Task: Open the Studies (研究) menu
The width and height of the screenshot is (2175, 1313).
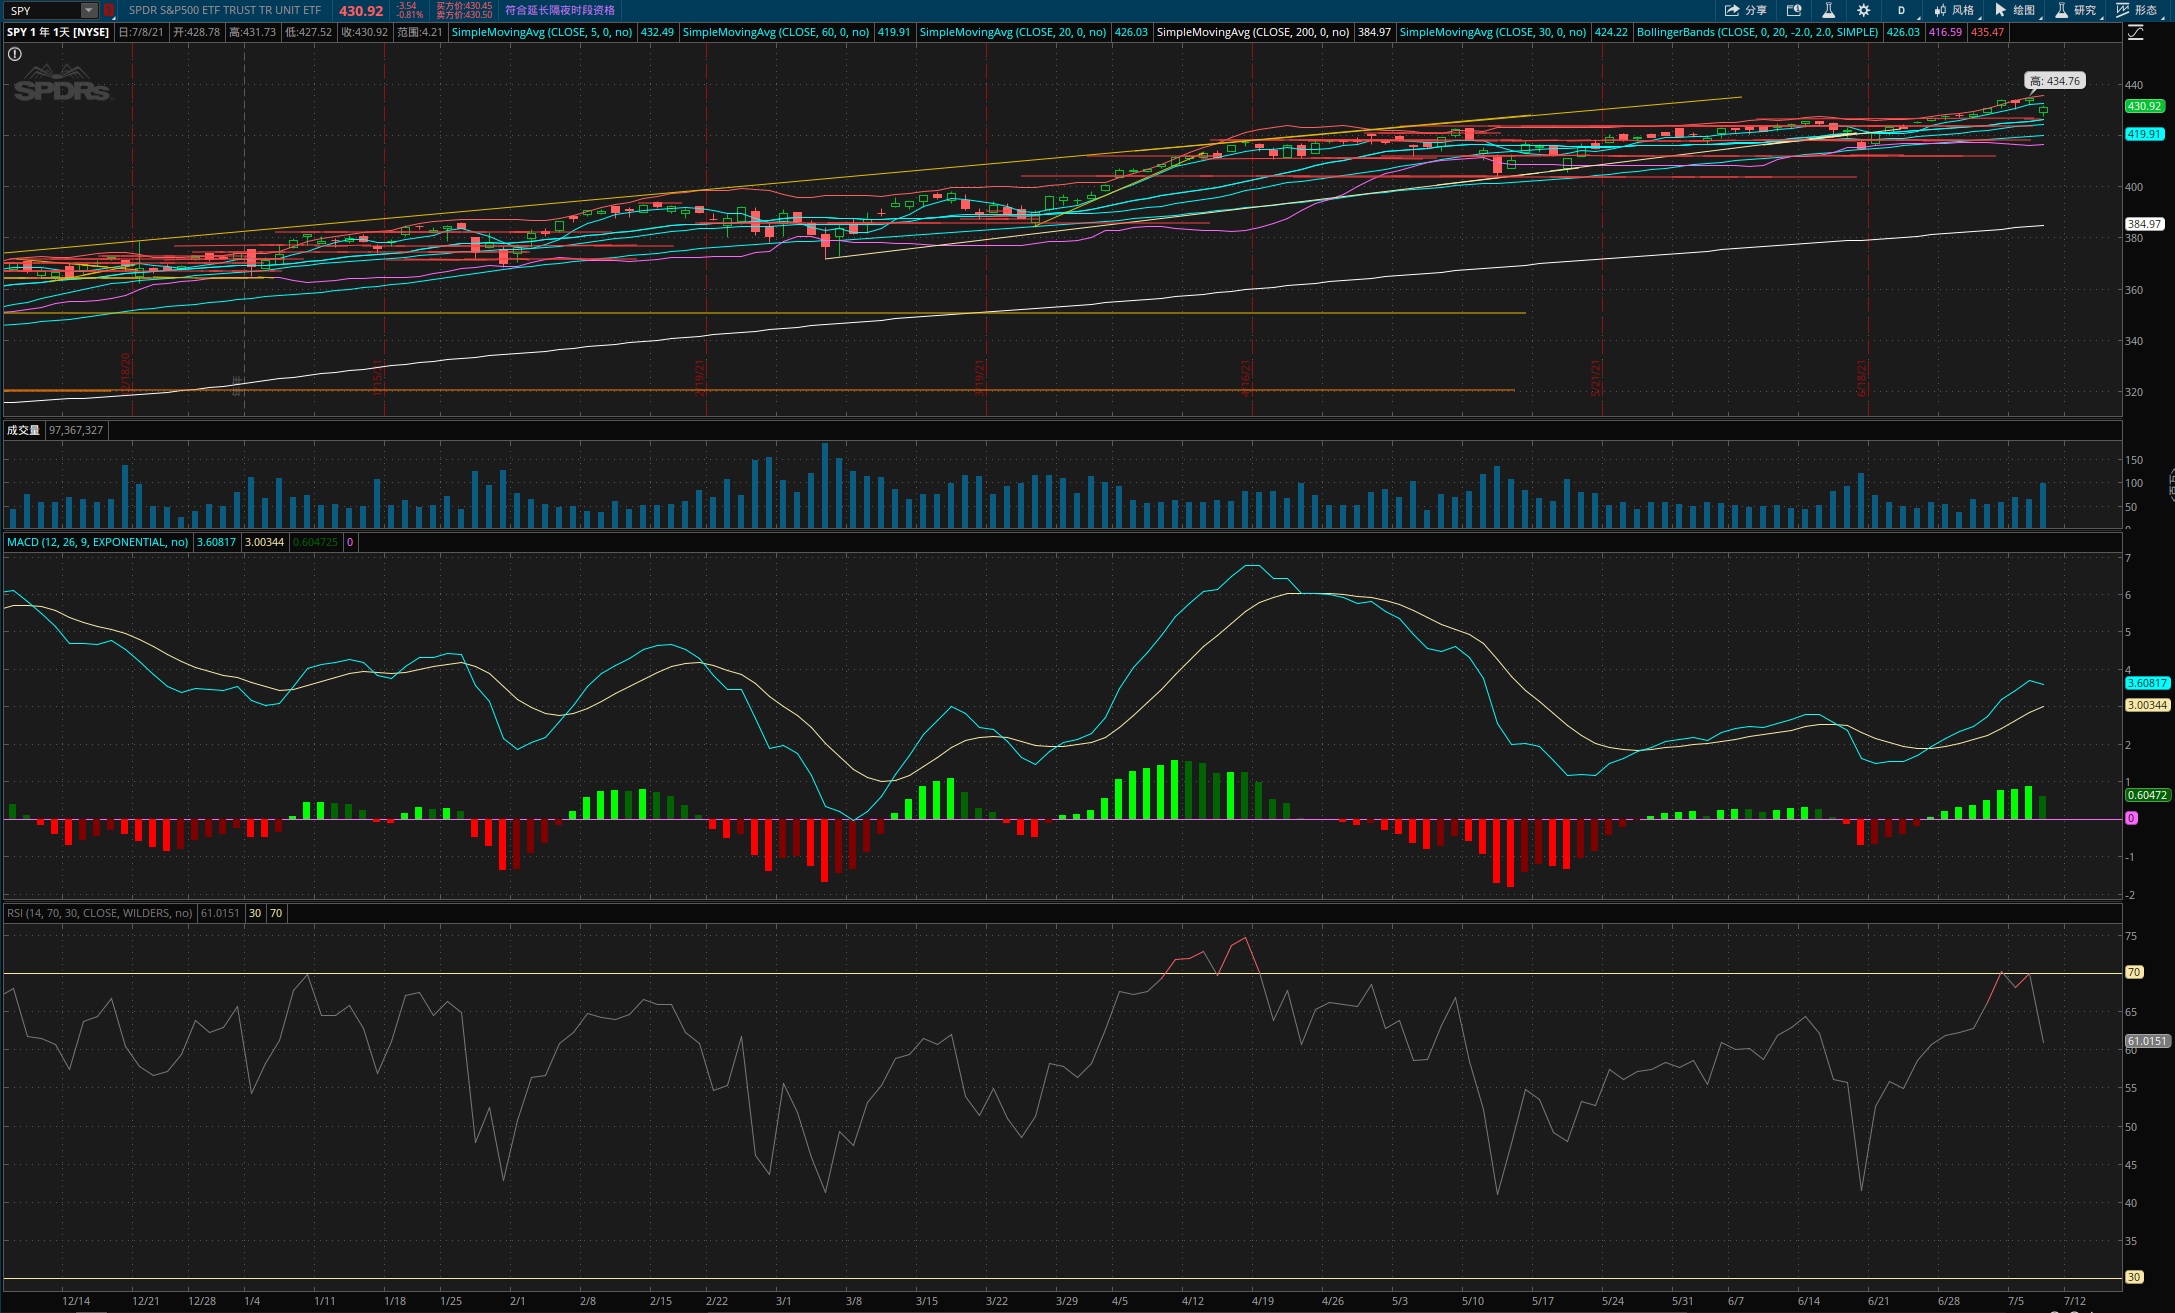Action: (2076, 10)
